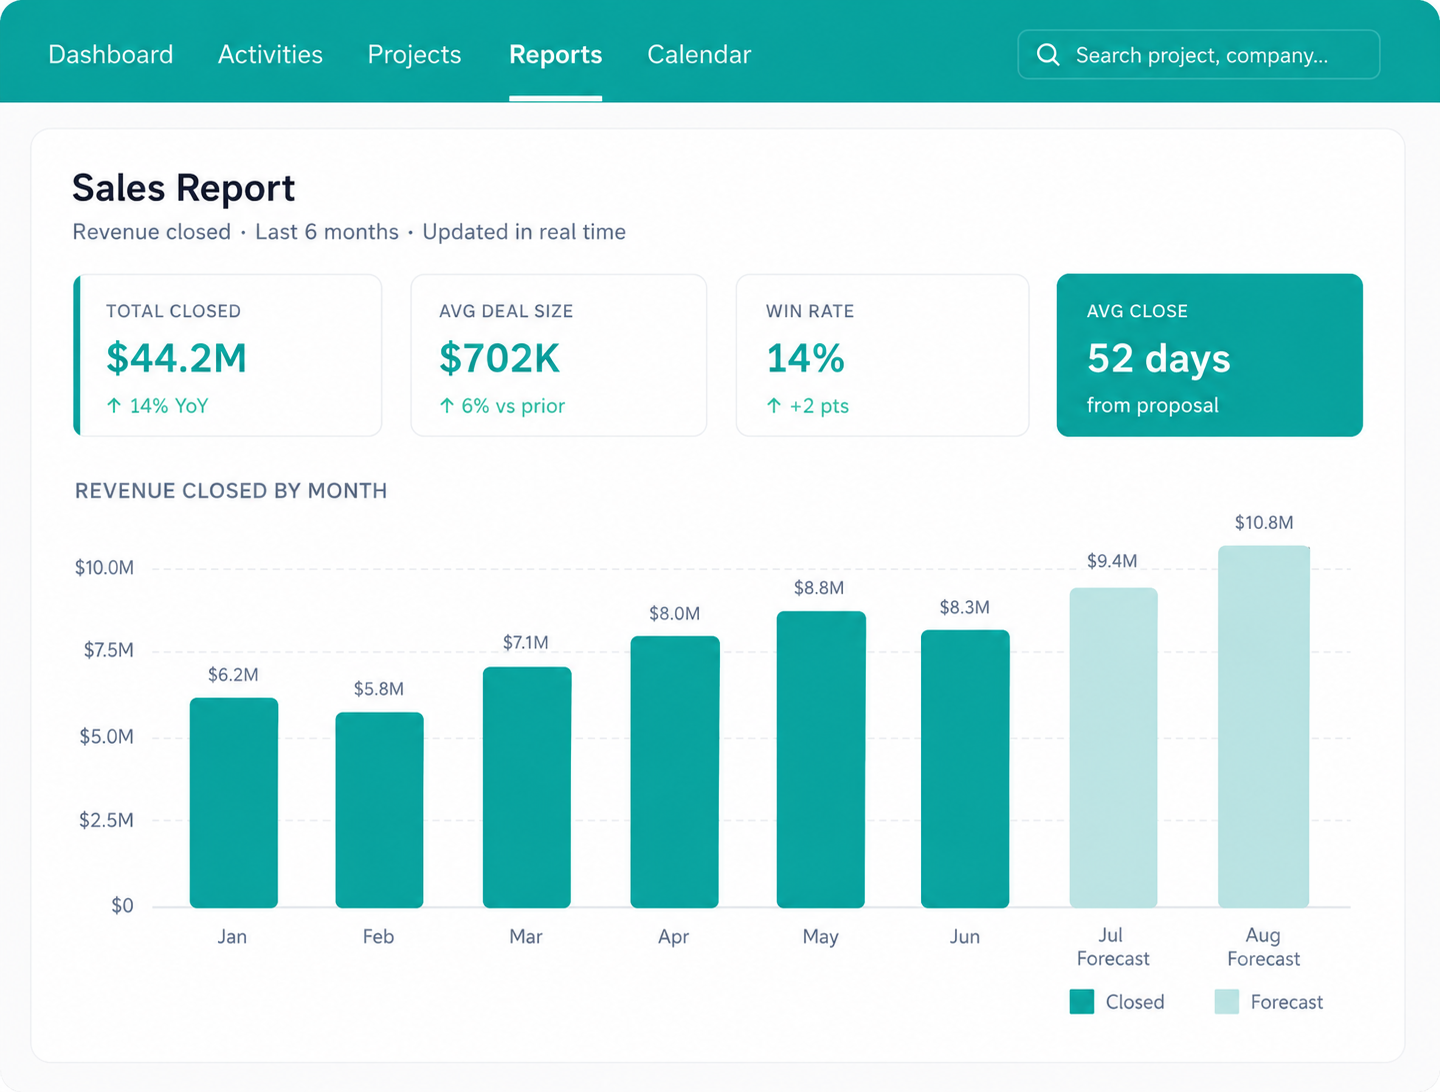Click the from proposal text

pos(1153,405)
